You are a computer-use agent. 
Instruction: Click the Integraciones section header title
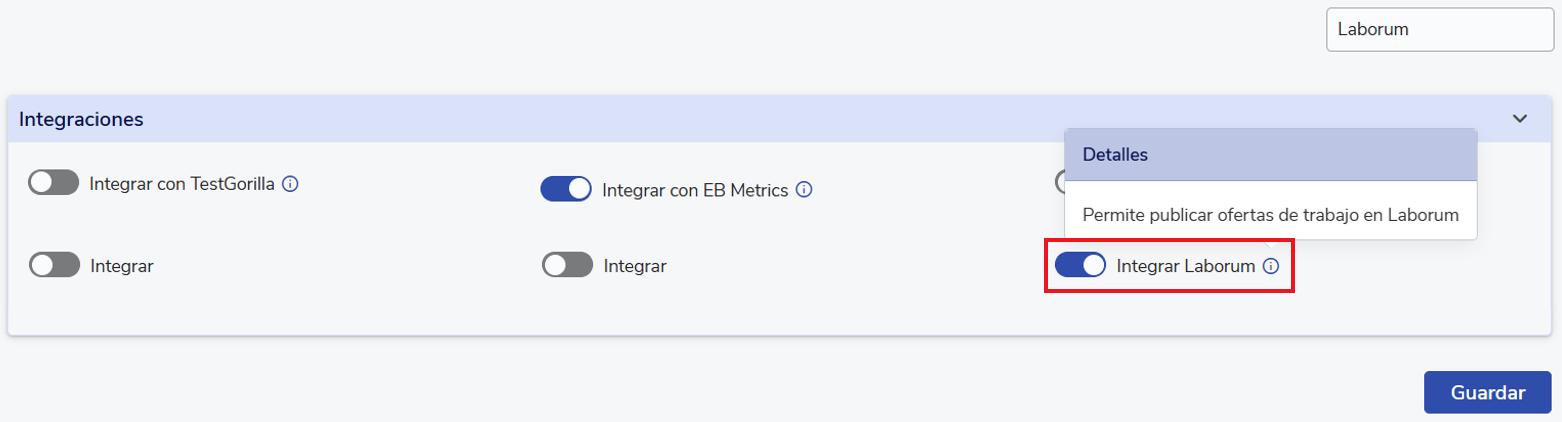(81, 119)
